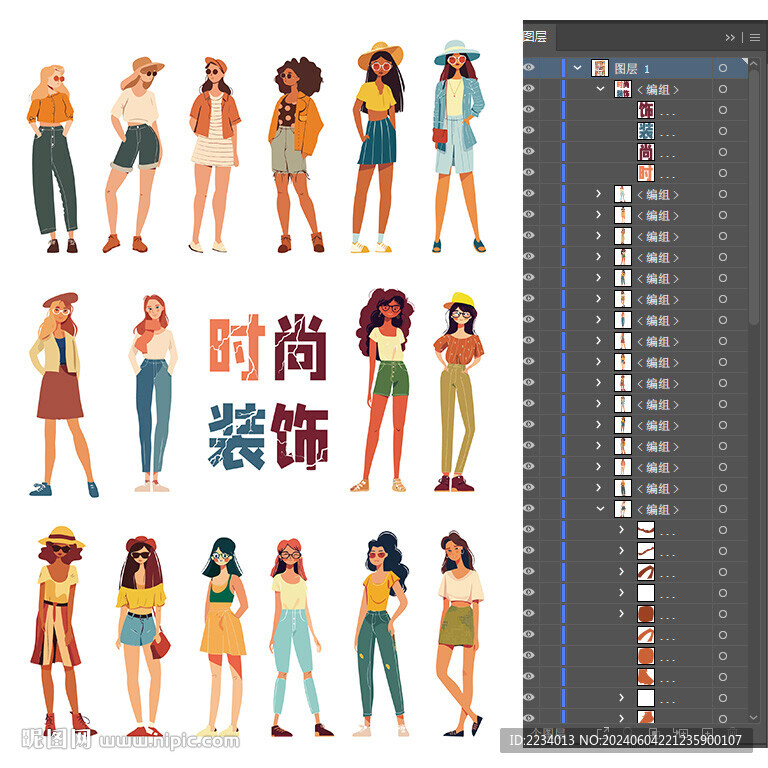
Task: Click target circle of the 装 sublayer
Action: pos(723,131)
